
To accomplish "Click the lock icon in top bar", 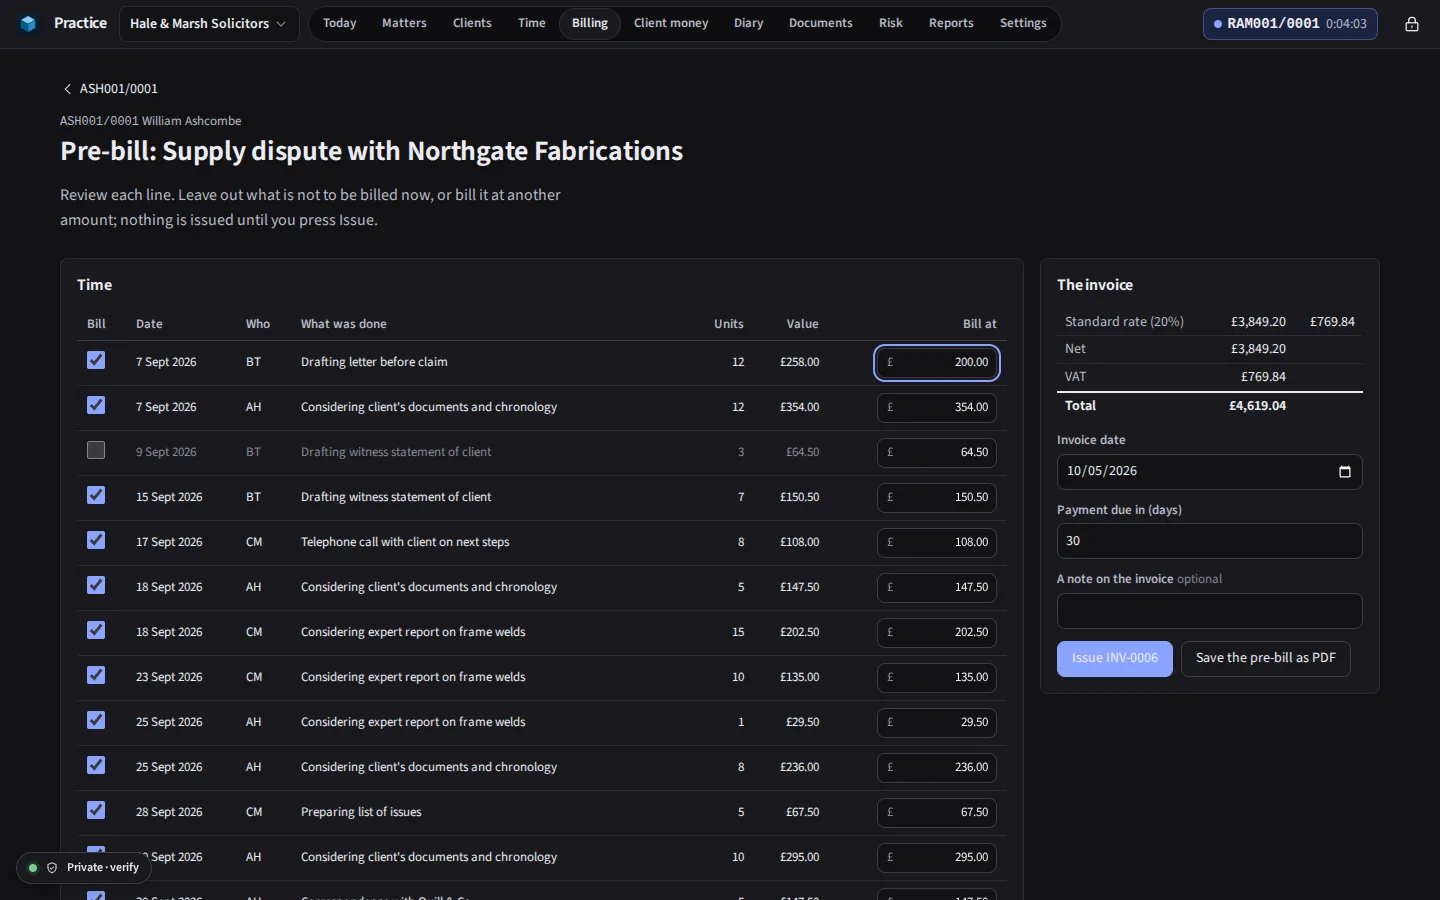I will coord(1411,24).
